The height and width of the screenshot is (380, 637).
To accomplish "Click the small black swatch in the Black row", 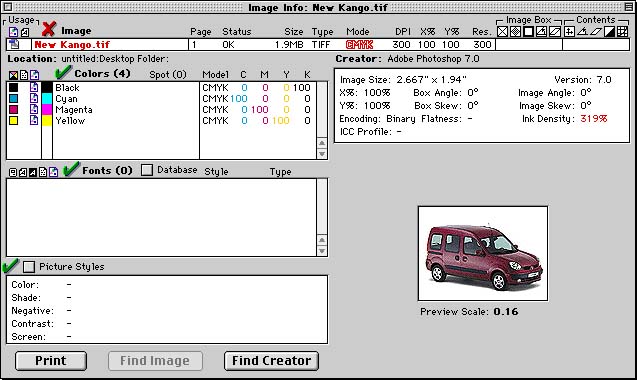I will tap(13, 87).
